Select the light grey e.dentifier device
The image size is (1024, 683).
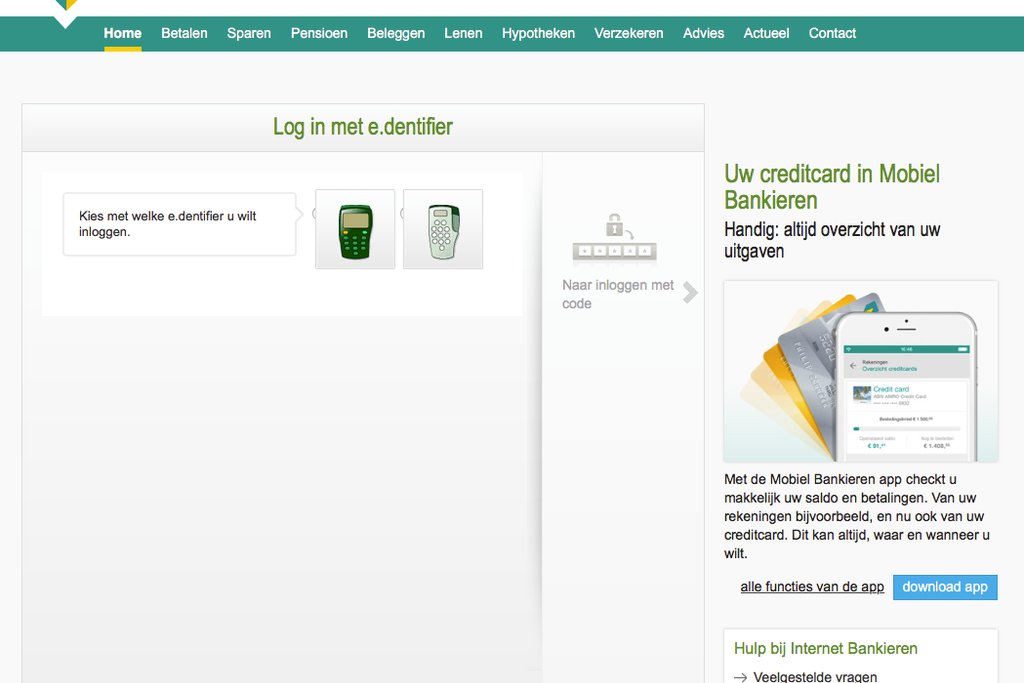443,230
